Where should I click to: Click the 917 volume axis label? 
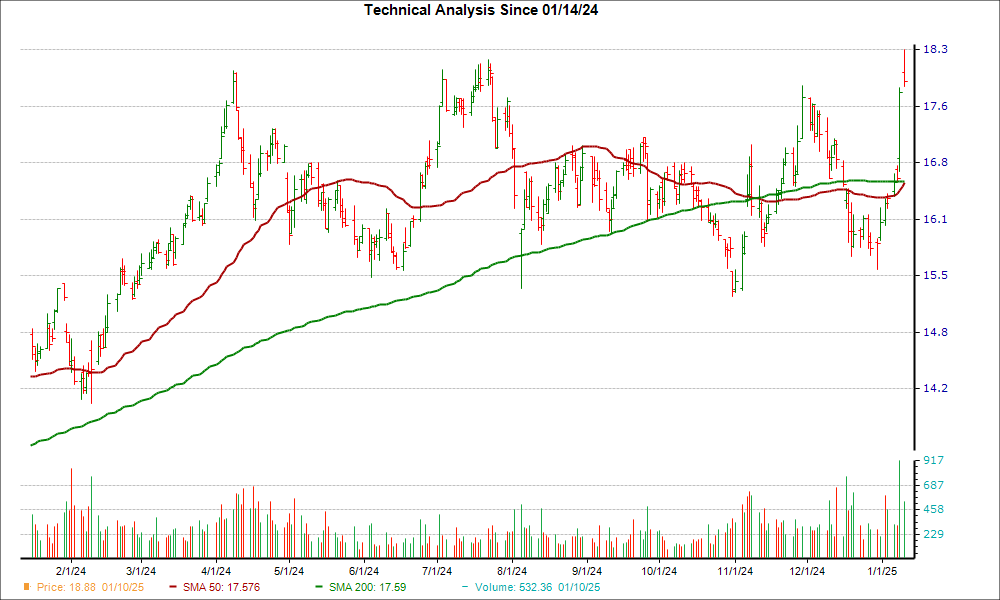coord(934,460)
